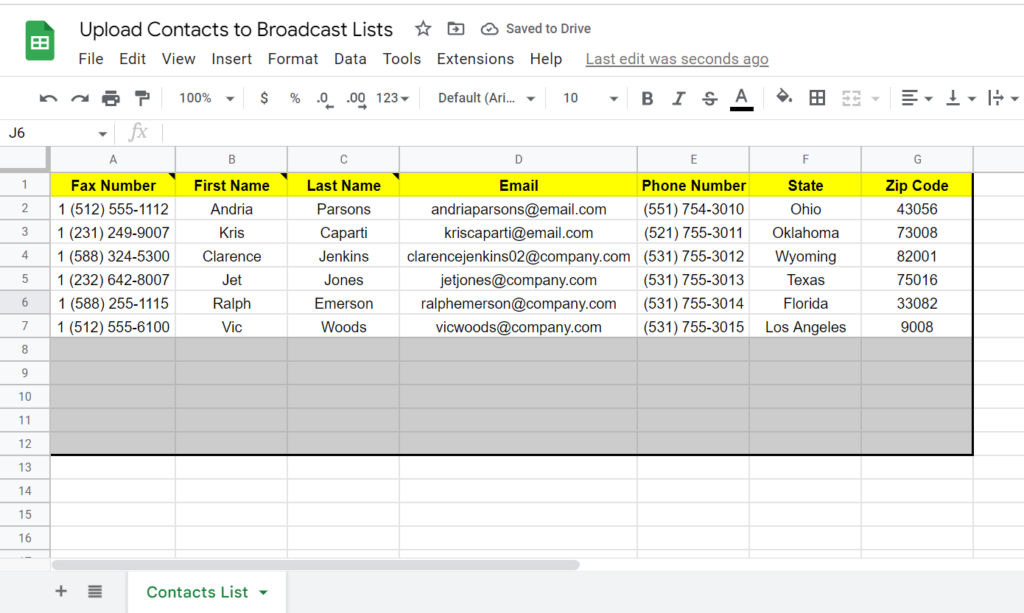Open the Data menu

click(350, 59)
